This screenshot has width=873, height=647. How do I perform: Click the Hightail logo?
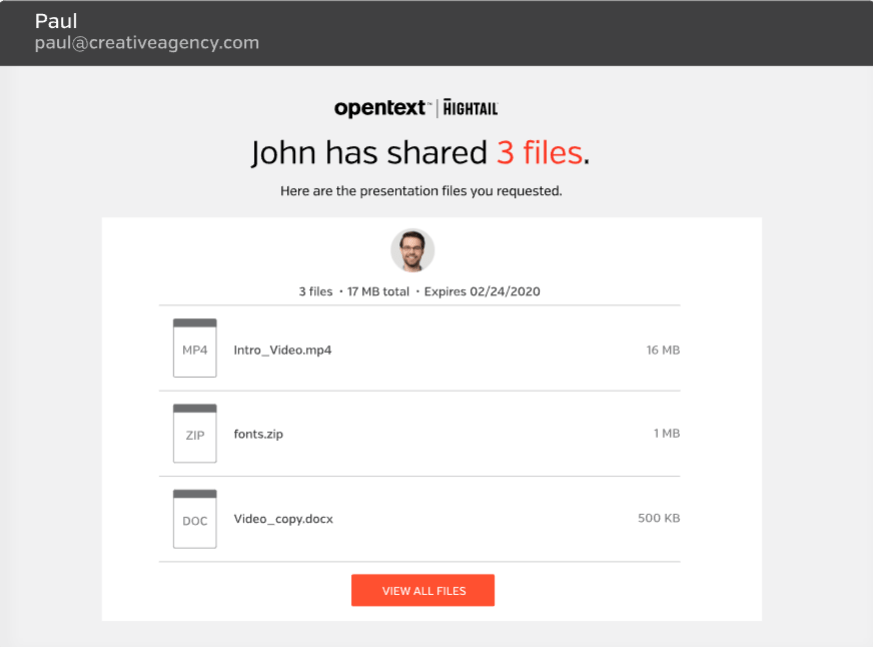pyautogui.click(x=470, y=107)
